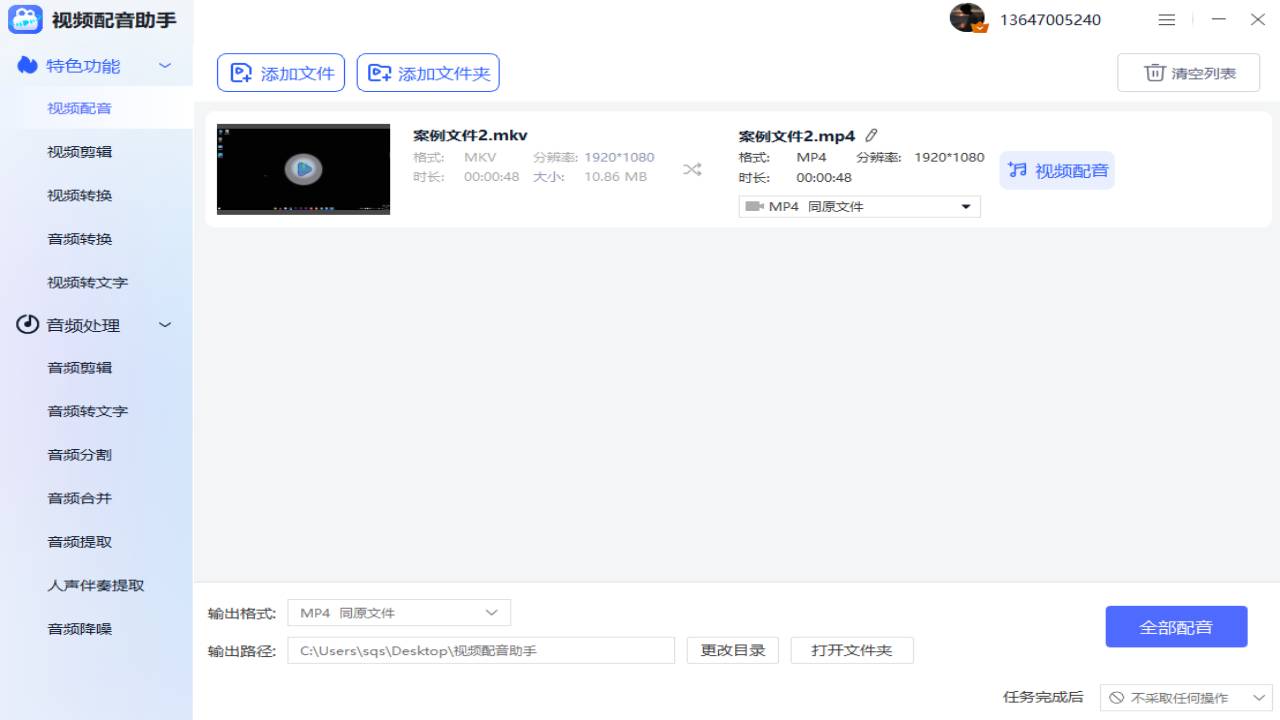Click the shuffle icon between file details
The image size is (1280, 720).
(x=692, y=170)
